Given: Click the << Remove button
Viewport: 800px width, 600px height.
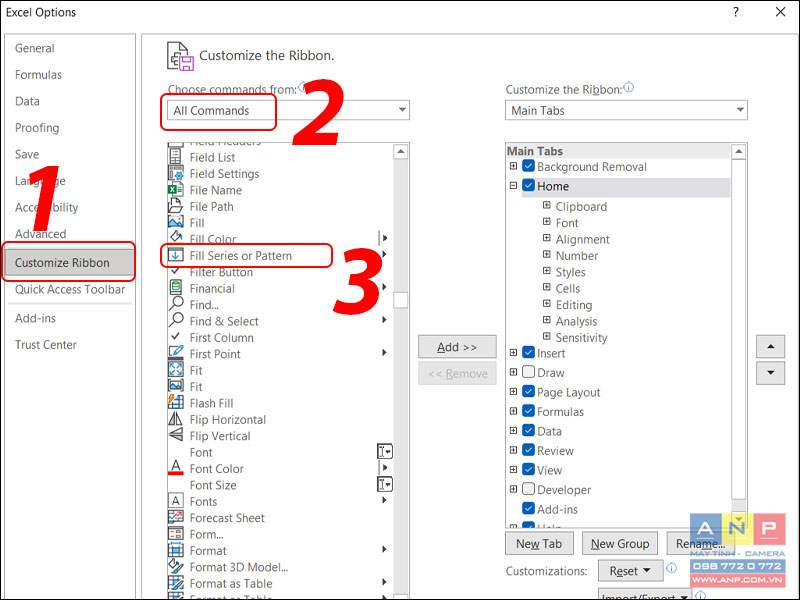Looking at the screenshot, I should [x=457, y=373].
